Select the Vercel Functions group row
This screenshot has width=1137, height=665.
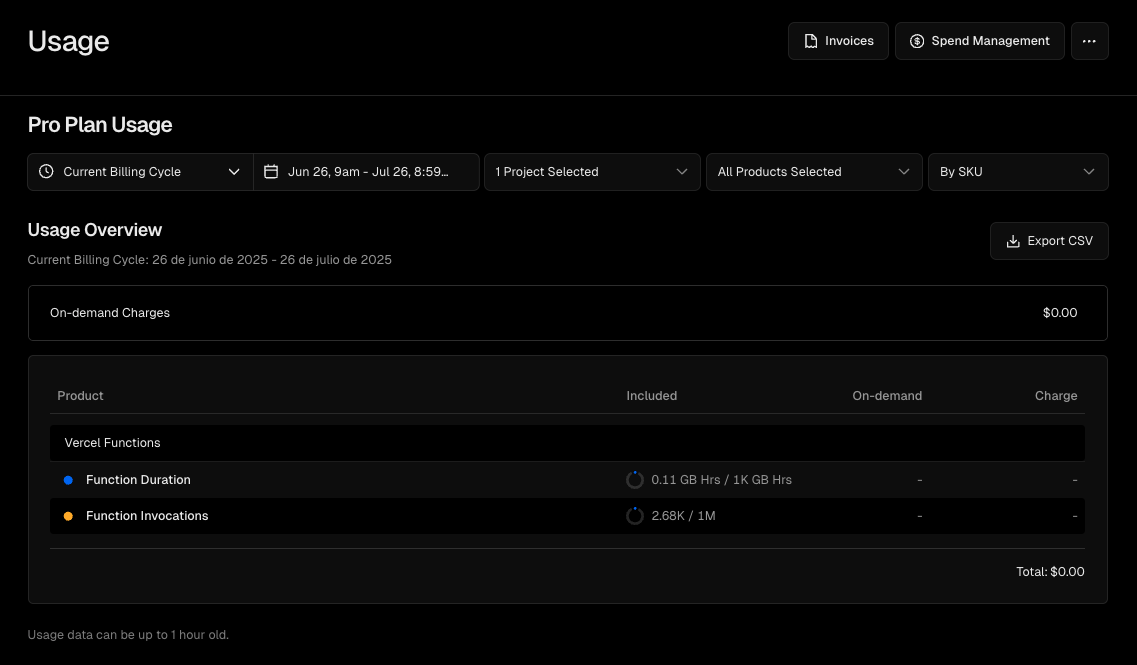pos(567,443)
